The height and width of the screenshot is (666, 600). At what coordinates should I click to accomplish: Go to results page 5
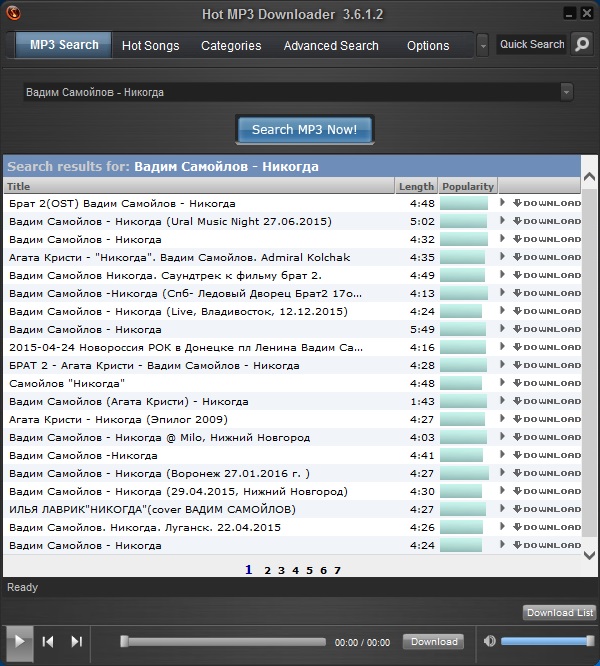tap(309, 570)
